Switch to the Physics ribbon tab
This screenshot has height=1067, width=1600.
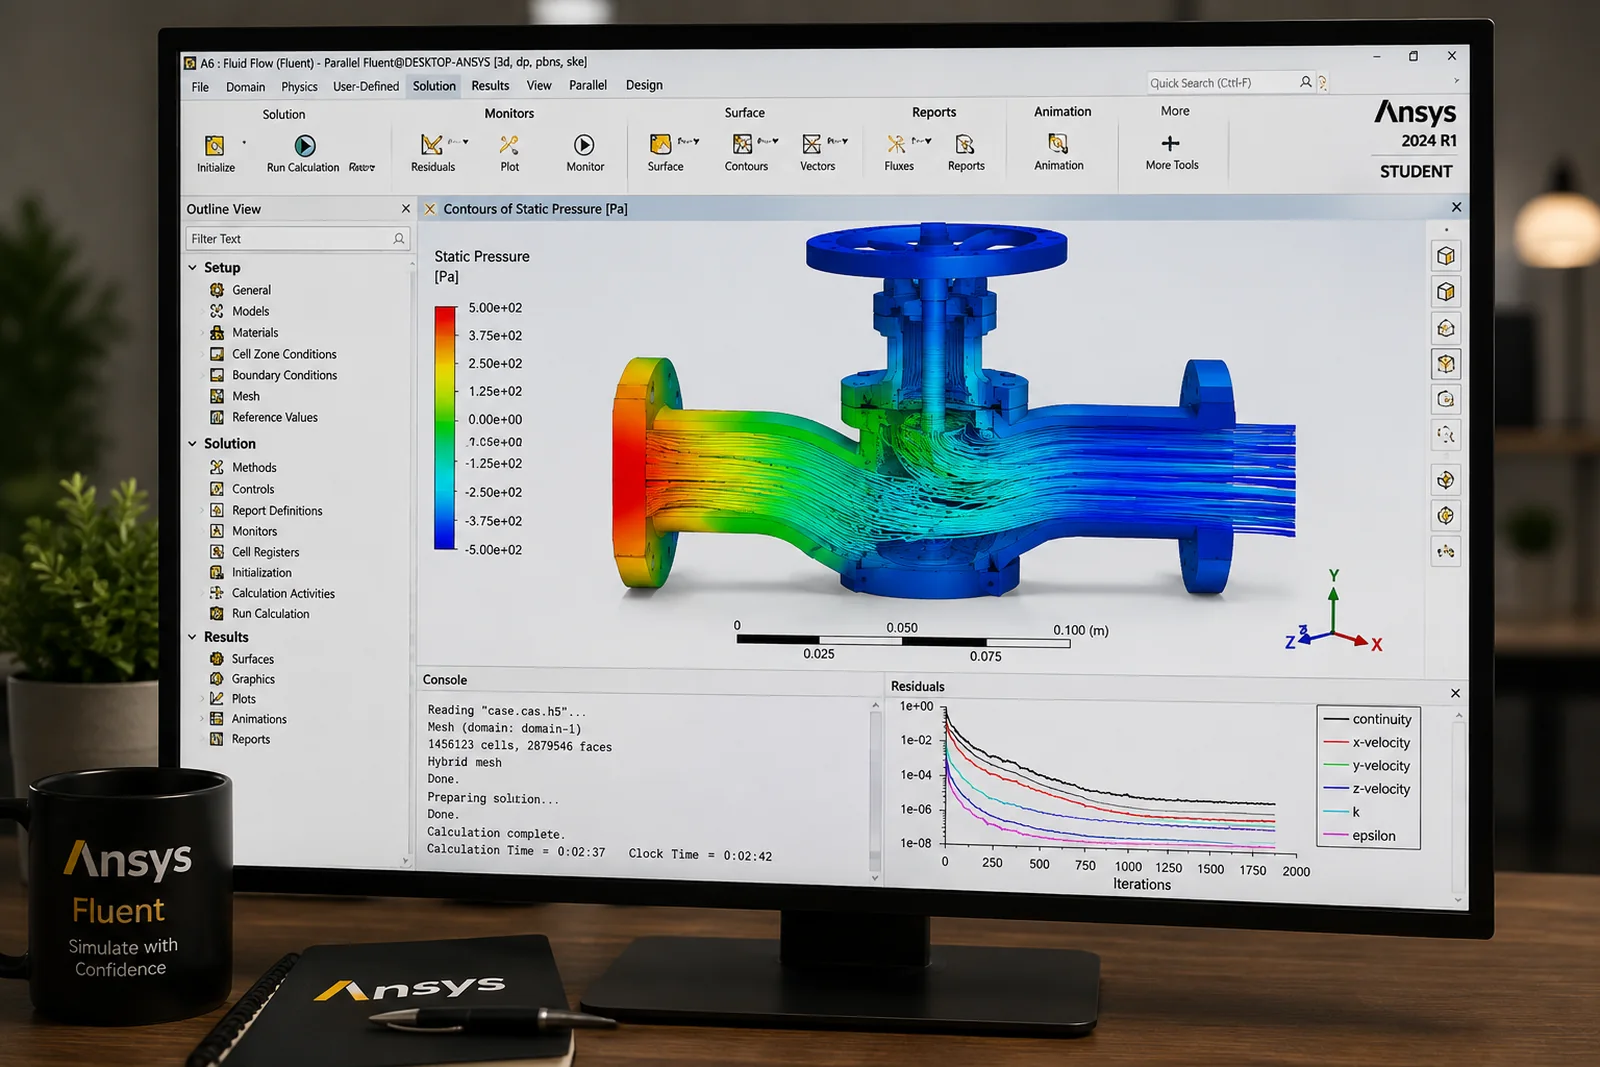pyautogui.click(x=299, y=87)
